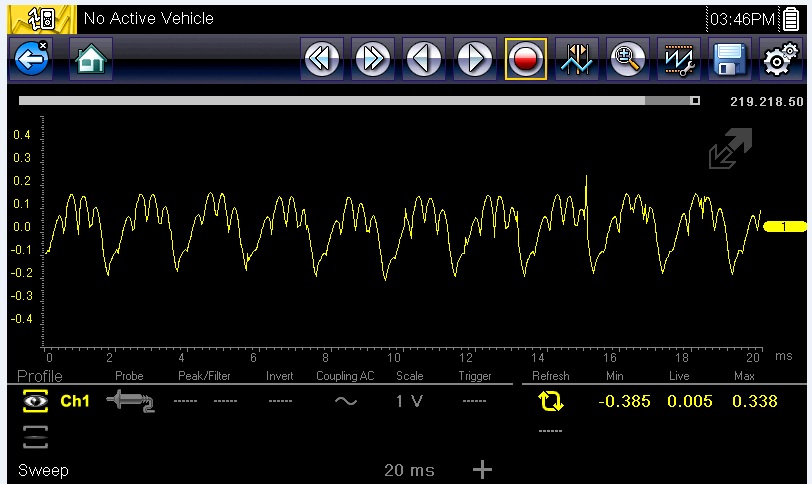812x484 pixels.
Task: Step forward one frame
Action: click(x=475, y=60)
